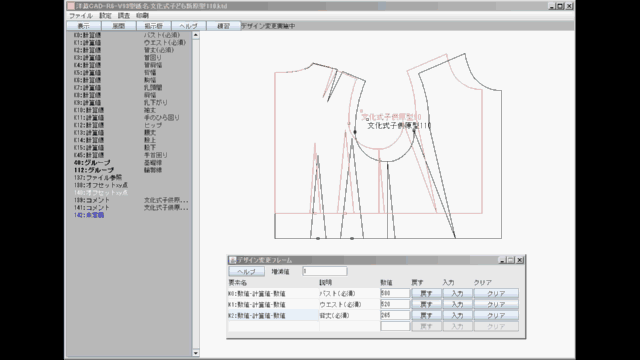Click the pink application icon in main title bar
640x360 pixels.
tap(71, 6)
